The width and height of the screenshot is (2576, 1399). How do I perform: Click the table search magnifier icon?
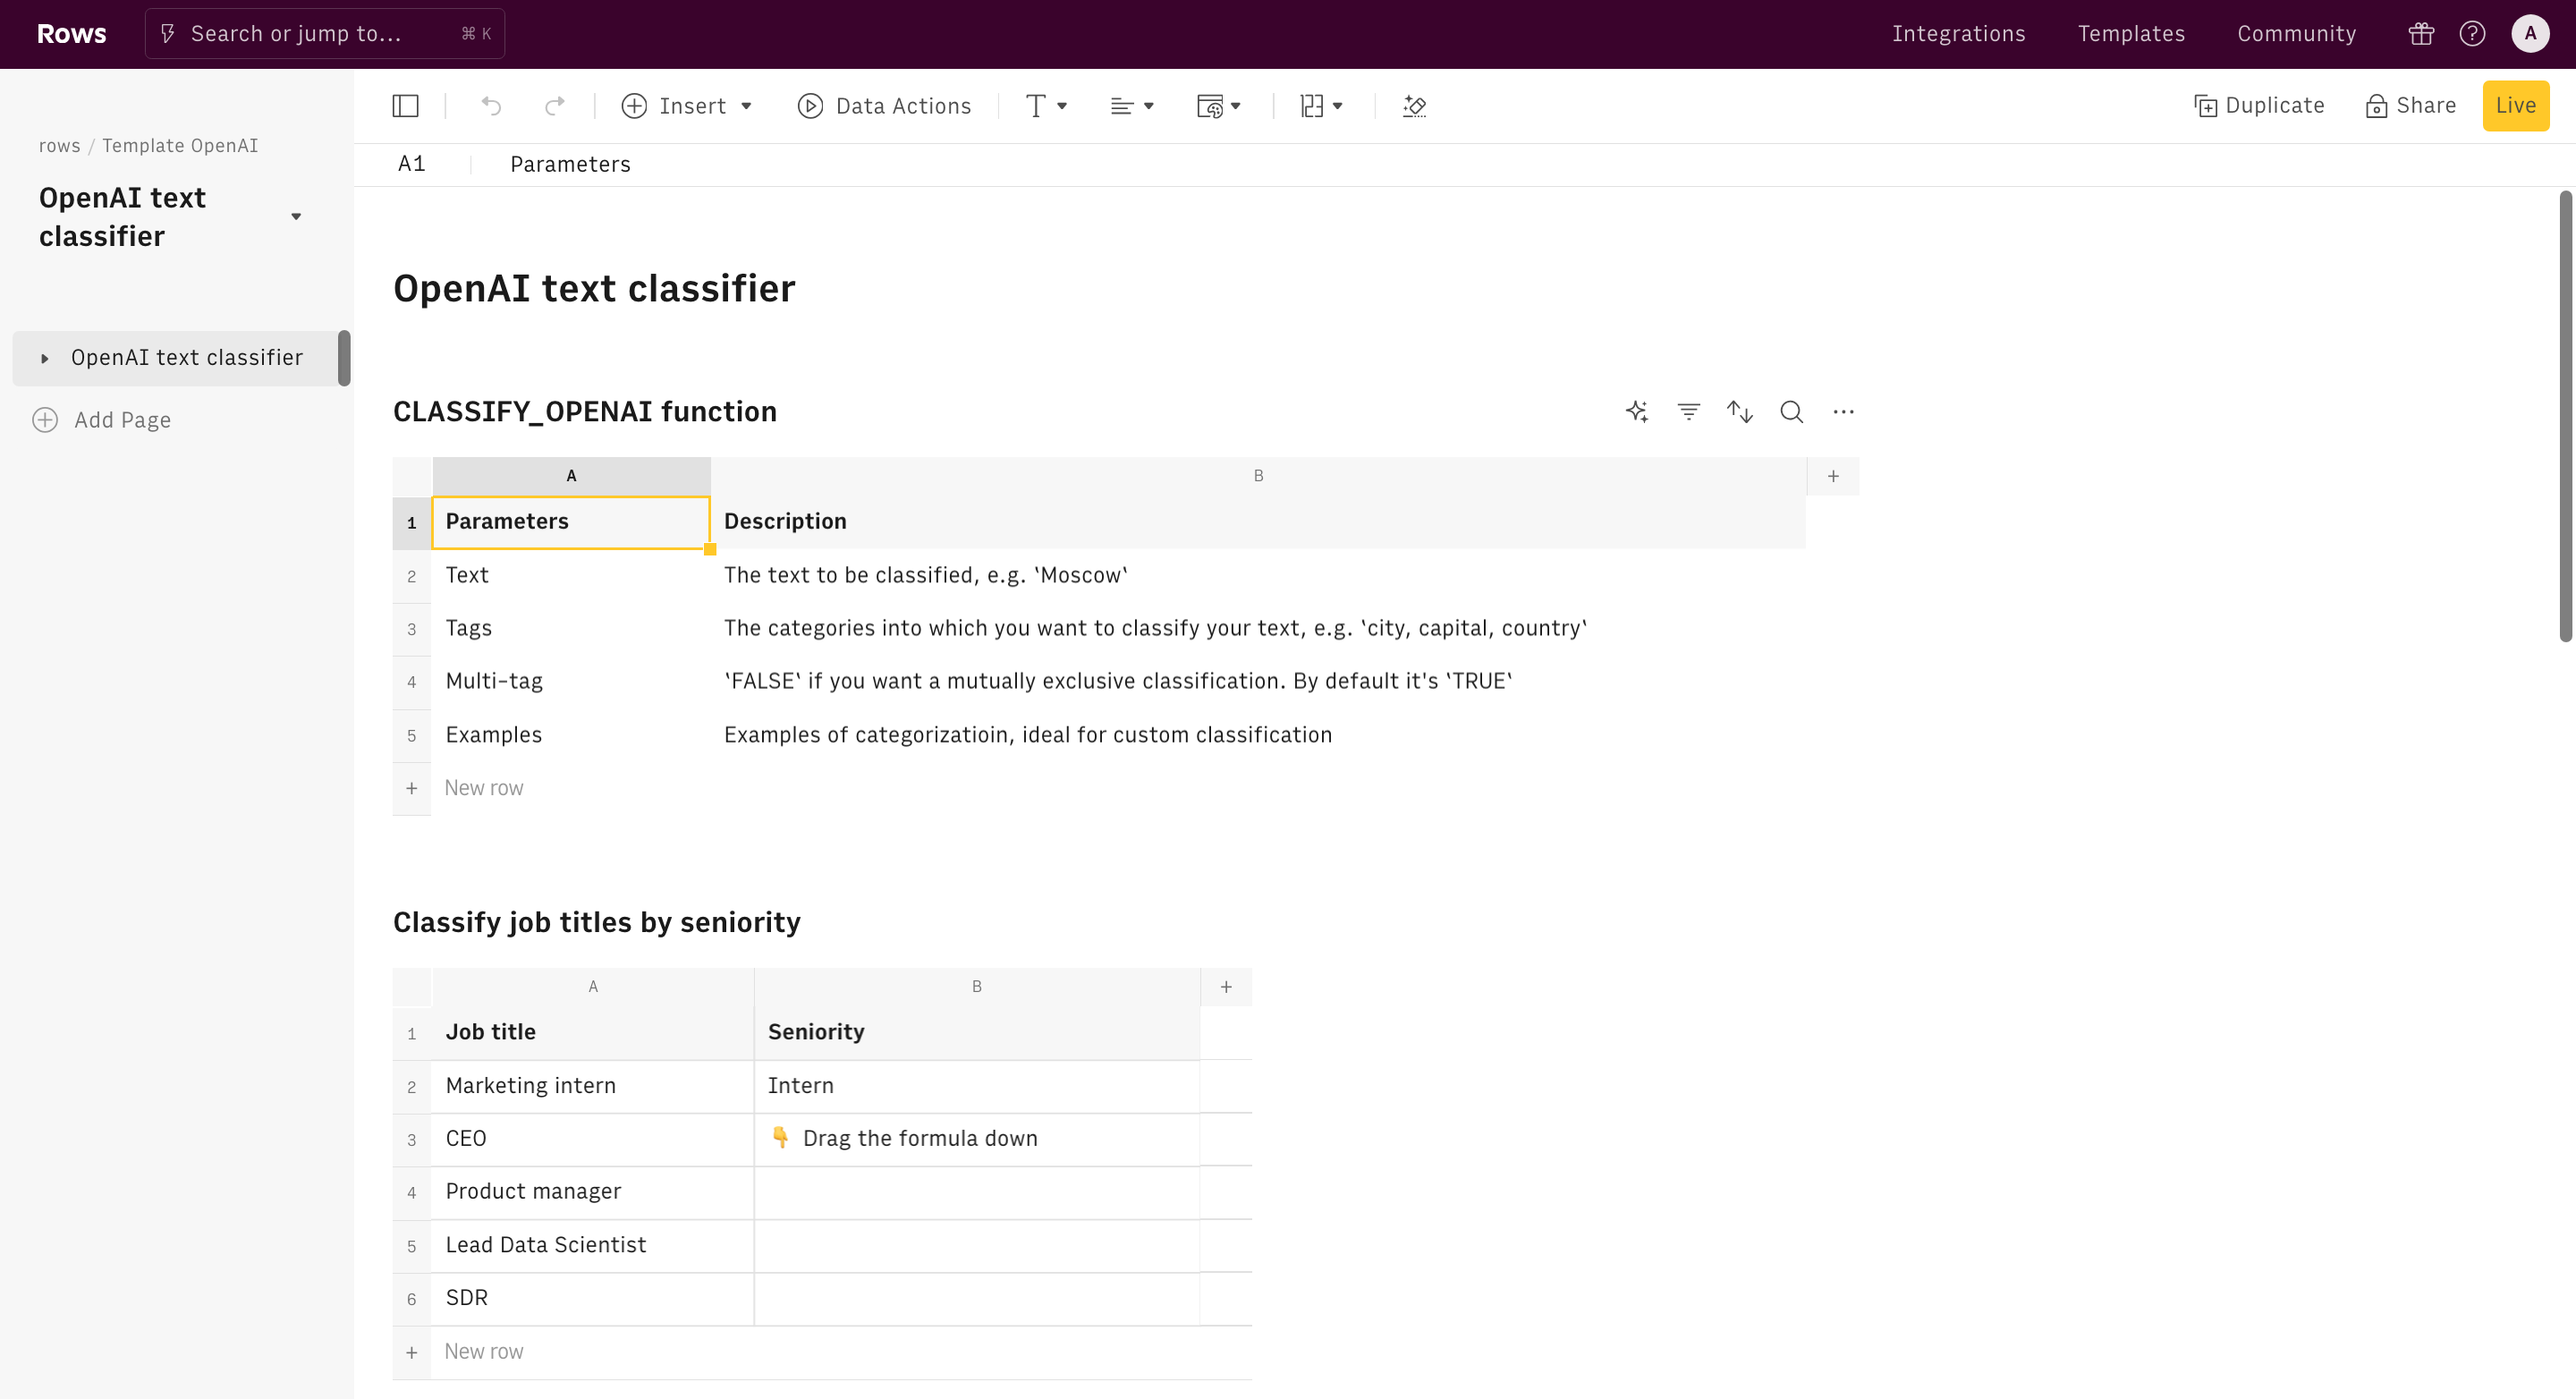1791,412
